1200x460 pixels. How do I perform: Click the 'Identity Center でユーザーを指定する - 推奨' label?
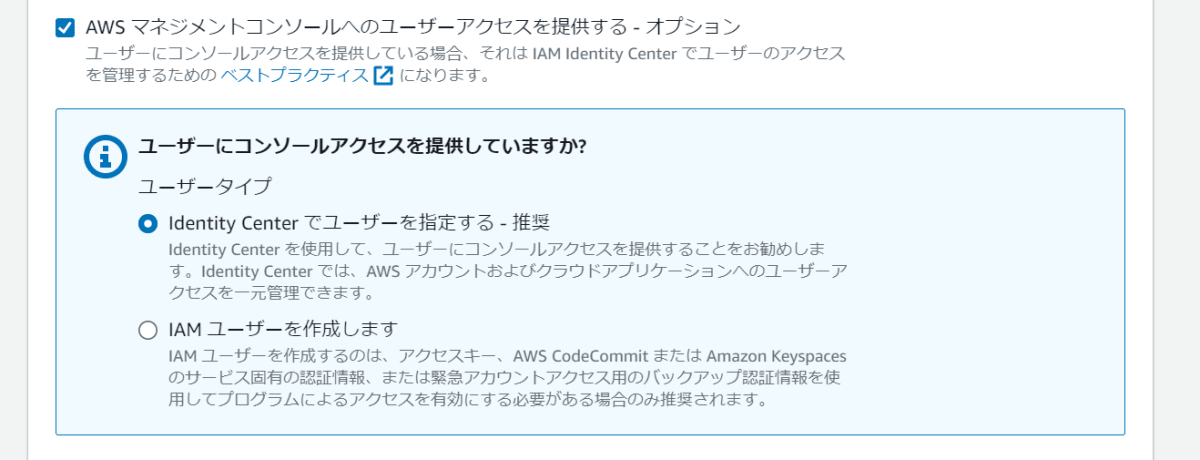[360, 222]
